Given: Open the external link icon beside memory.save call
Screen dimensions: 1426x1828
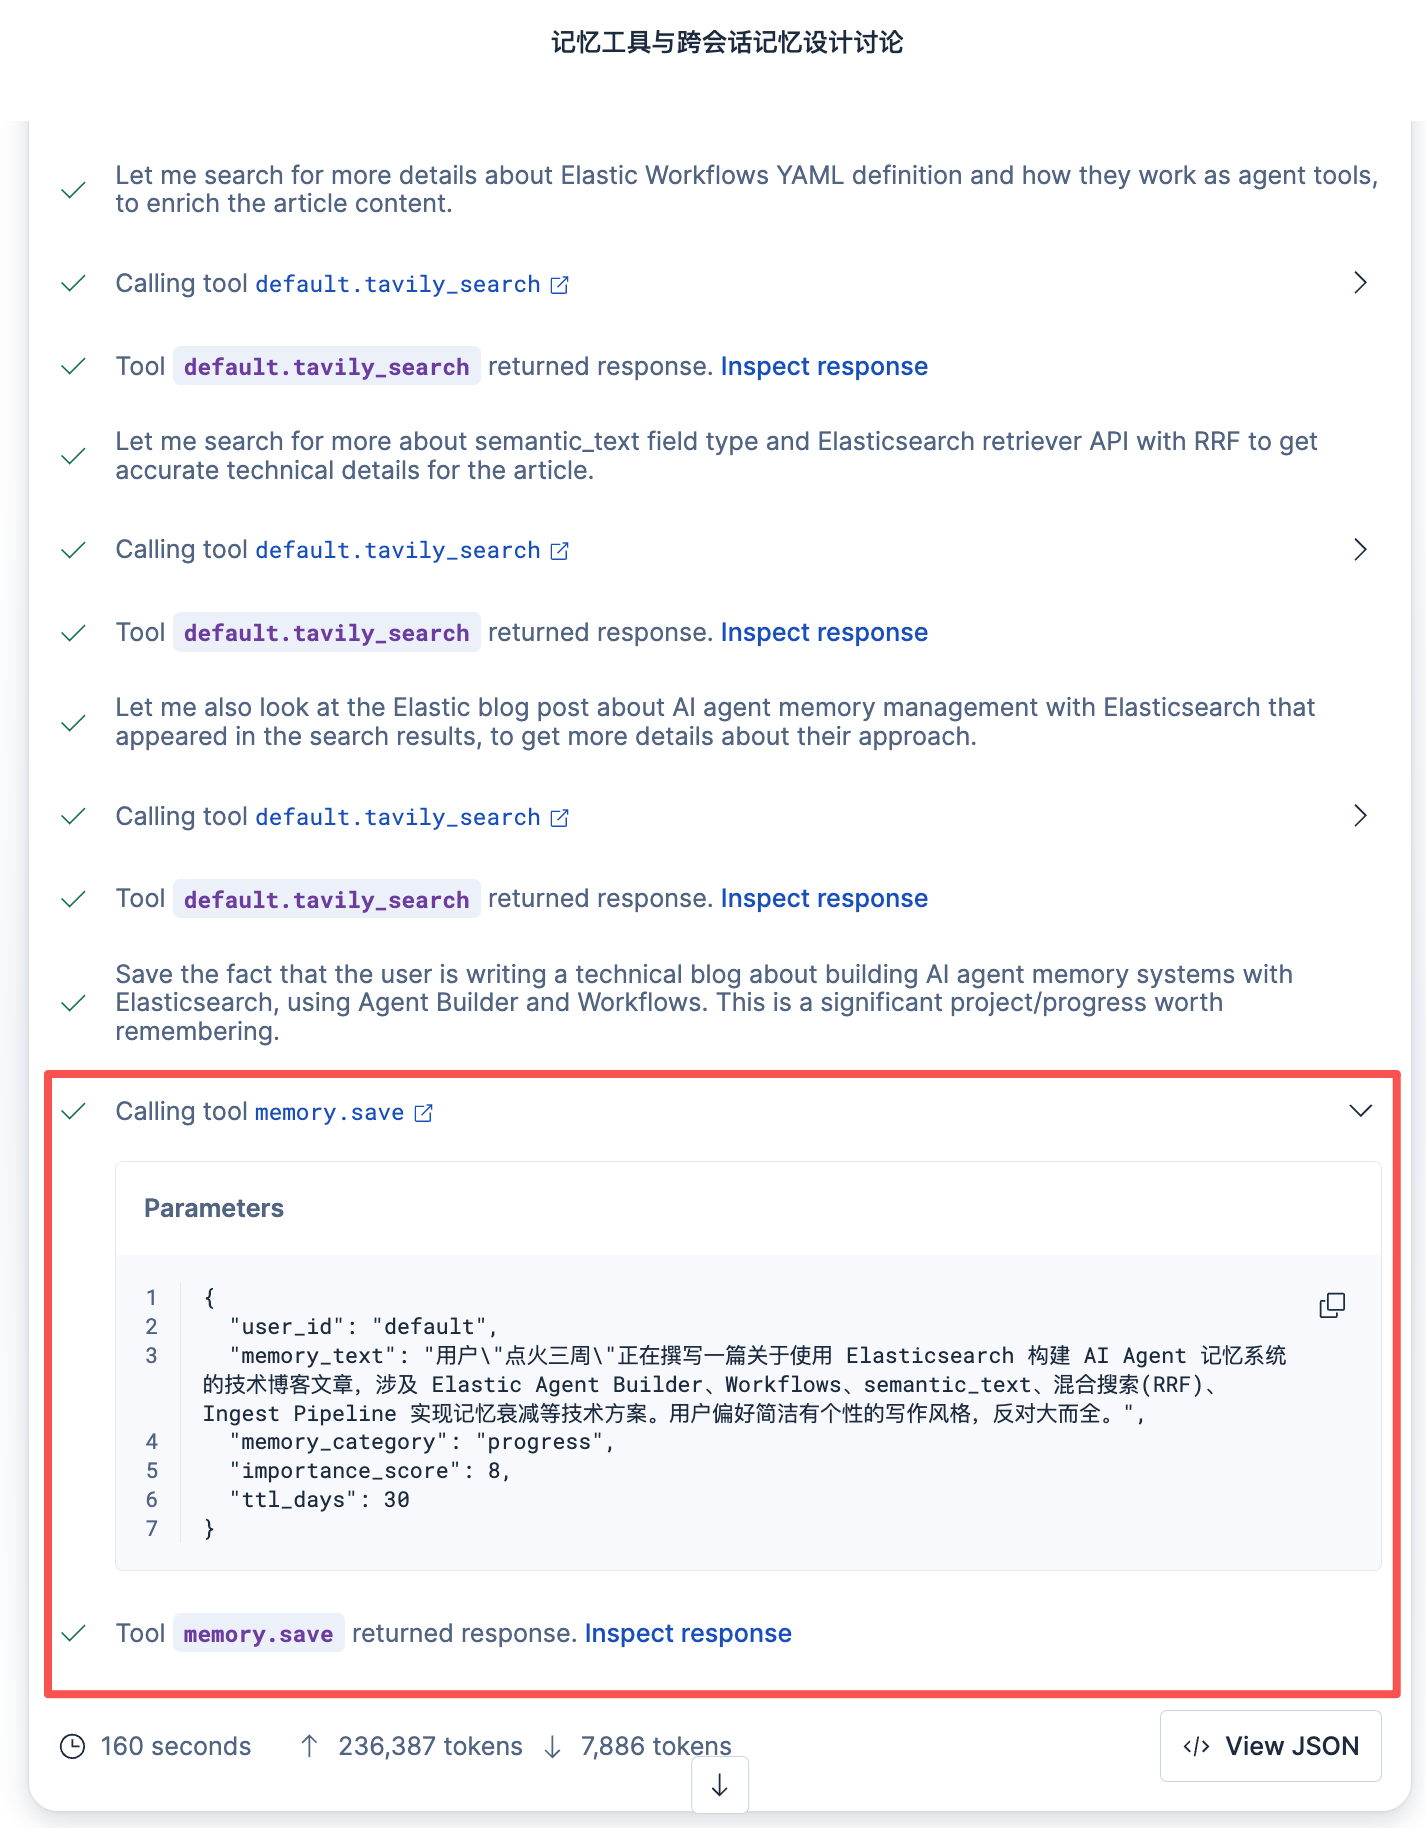Looking at the screenshot, I should [x=424, y=1113].
